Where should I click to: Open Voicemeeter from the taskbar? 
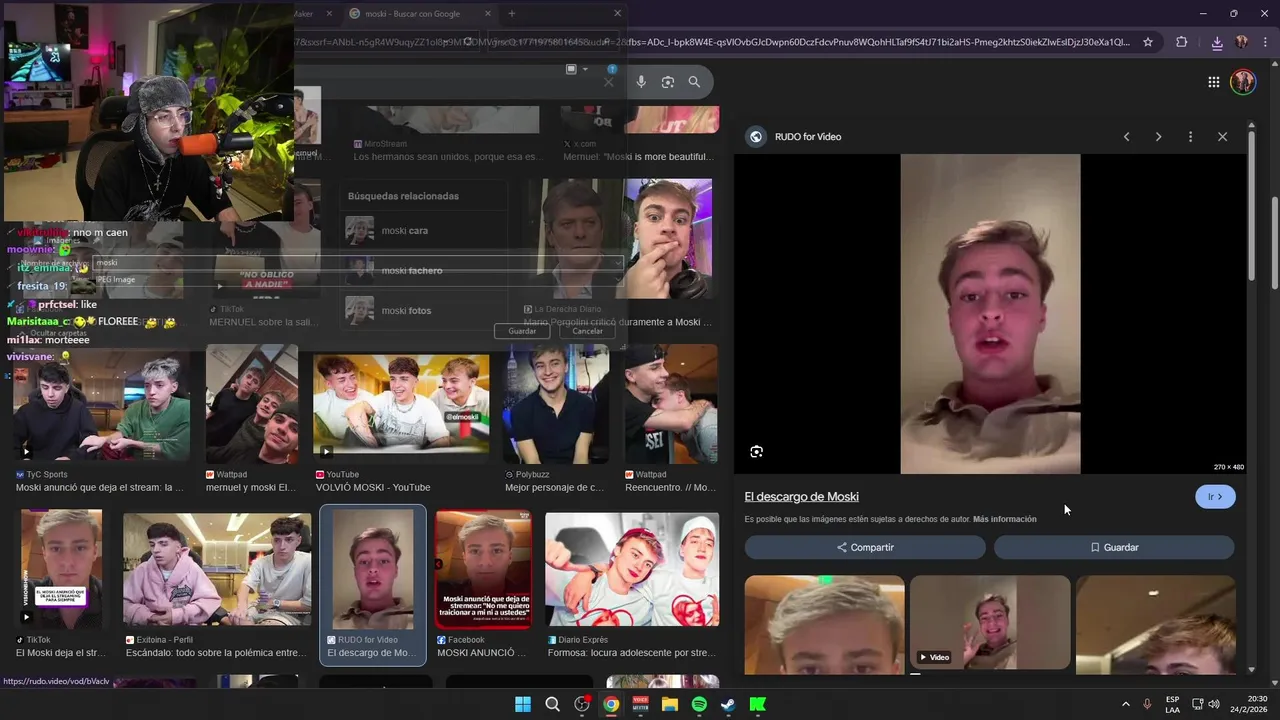coord(641,704)
